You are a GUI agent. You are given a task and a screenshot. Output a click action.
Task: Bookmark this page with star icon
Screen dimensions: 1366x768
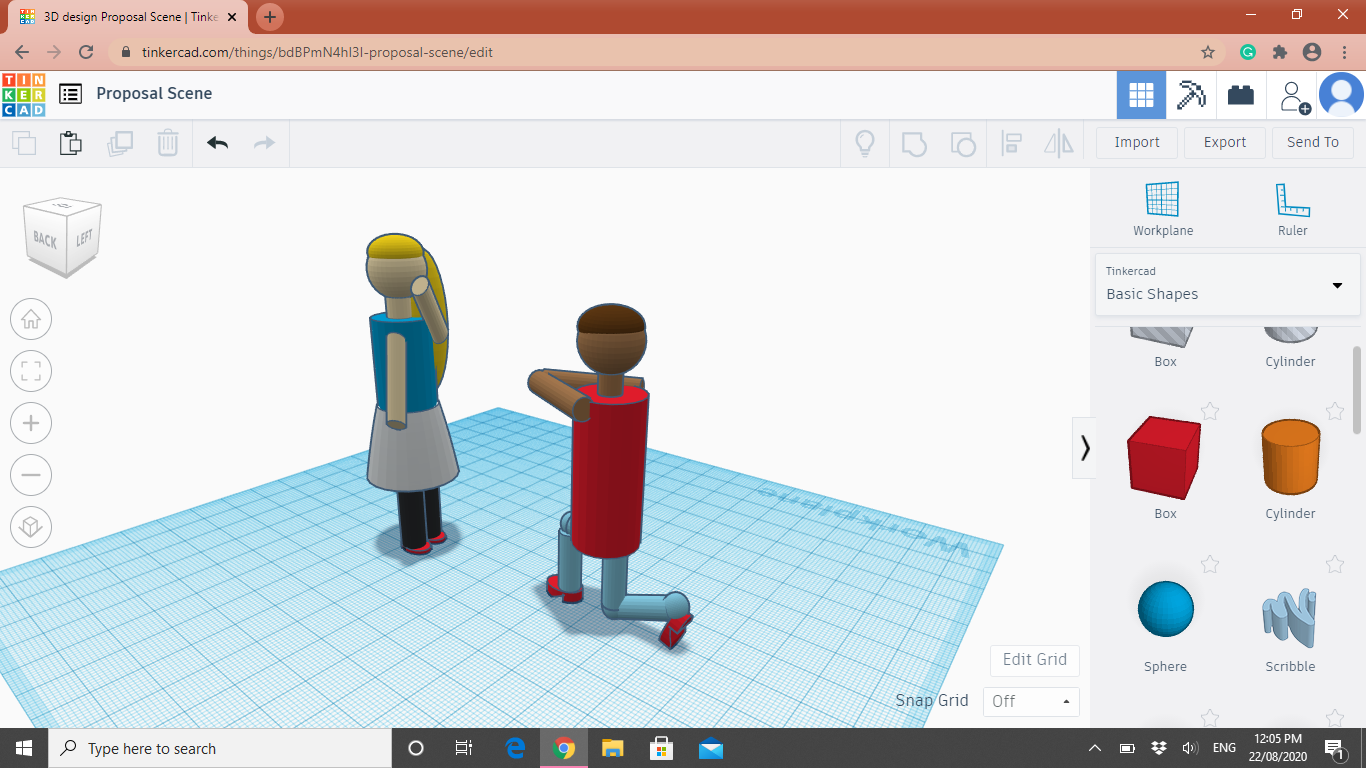coord(1208,52)
